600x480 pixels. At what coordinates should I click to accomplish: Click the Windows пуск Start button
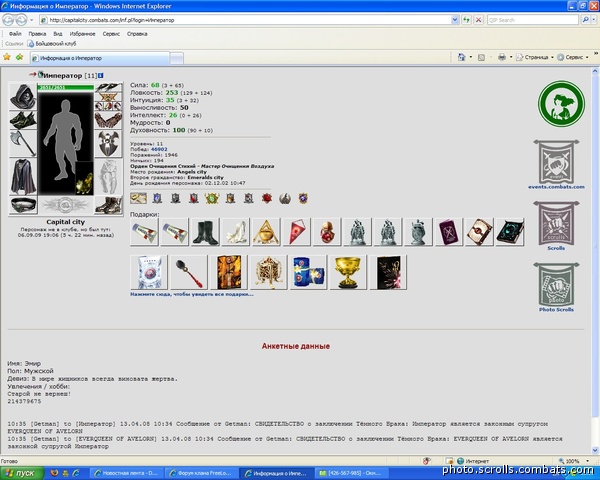(x=21, y=473)
